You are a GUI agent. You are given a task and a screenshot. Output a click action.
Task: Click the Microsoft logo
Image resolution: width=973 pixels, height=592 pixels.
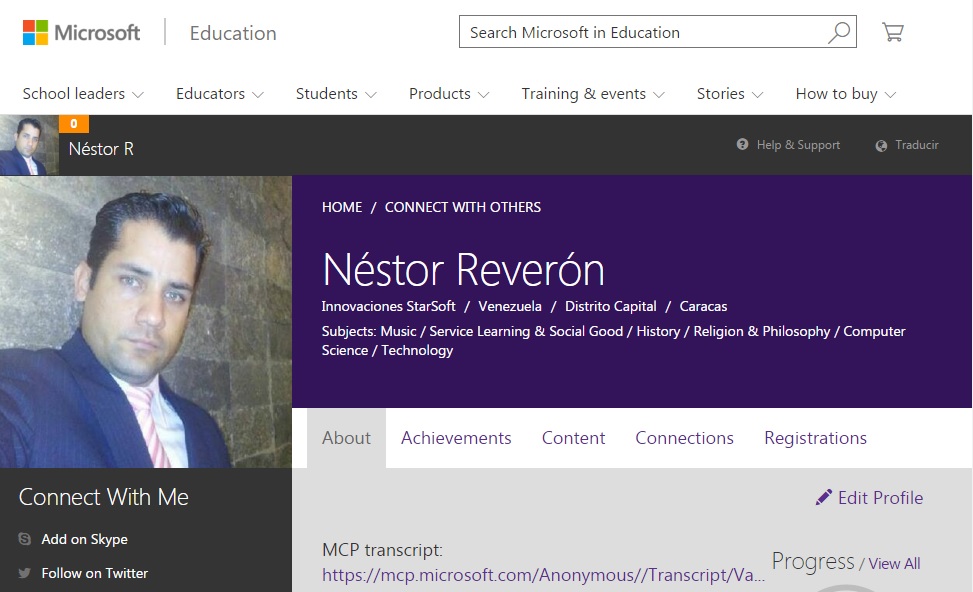[x=82, y=33]
